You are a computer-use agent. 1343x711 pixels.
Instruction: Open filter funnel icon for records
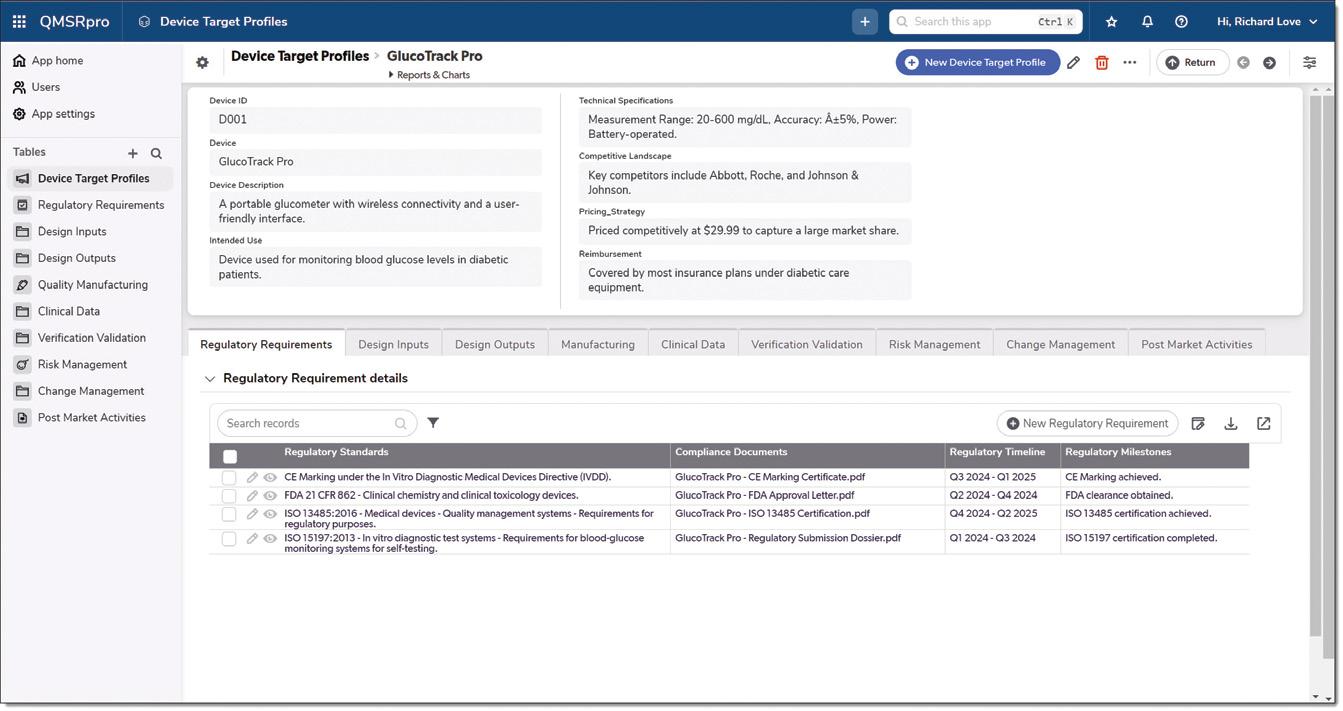433,423
